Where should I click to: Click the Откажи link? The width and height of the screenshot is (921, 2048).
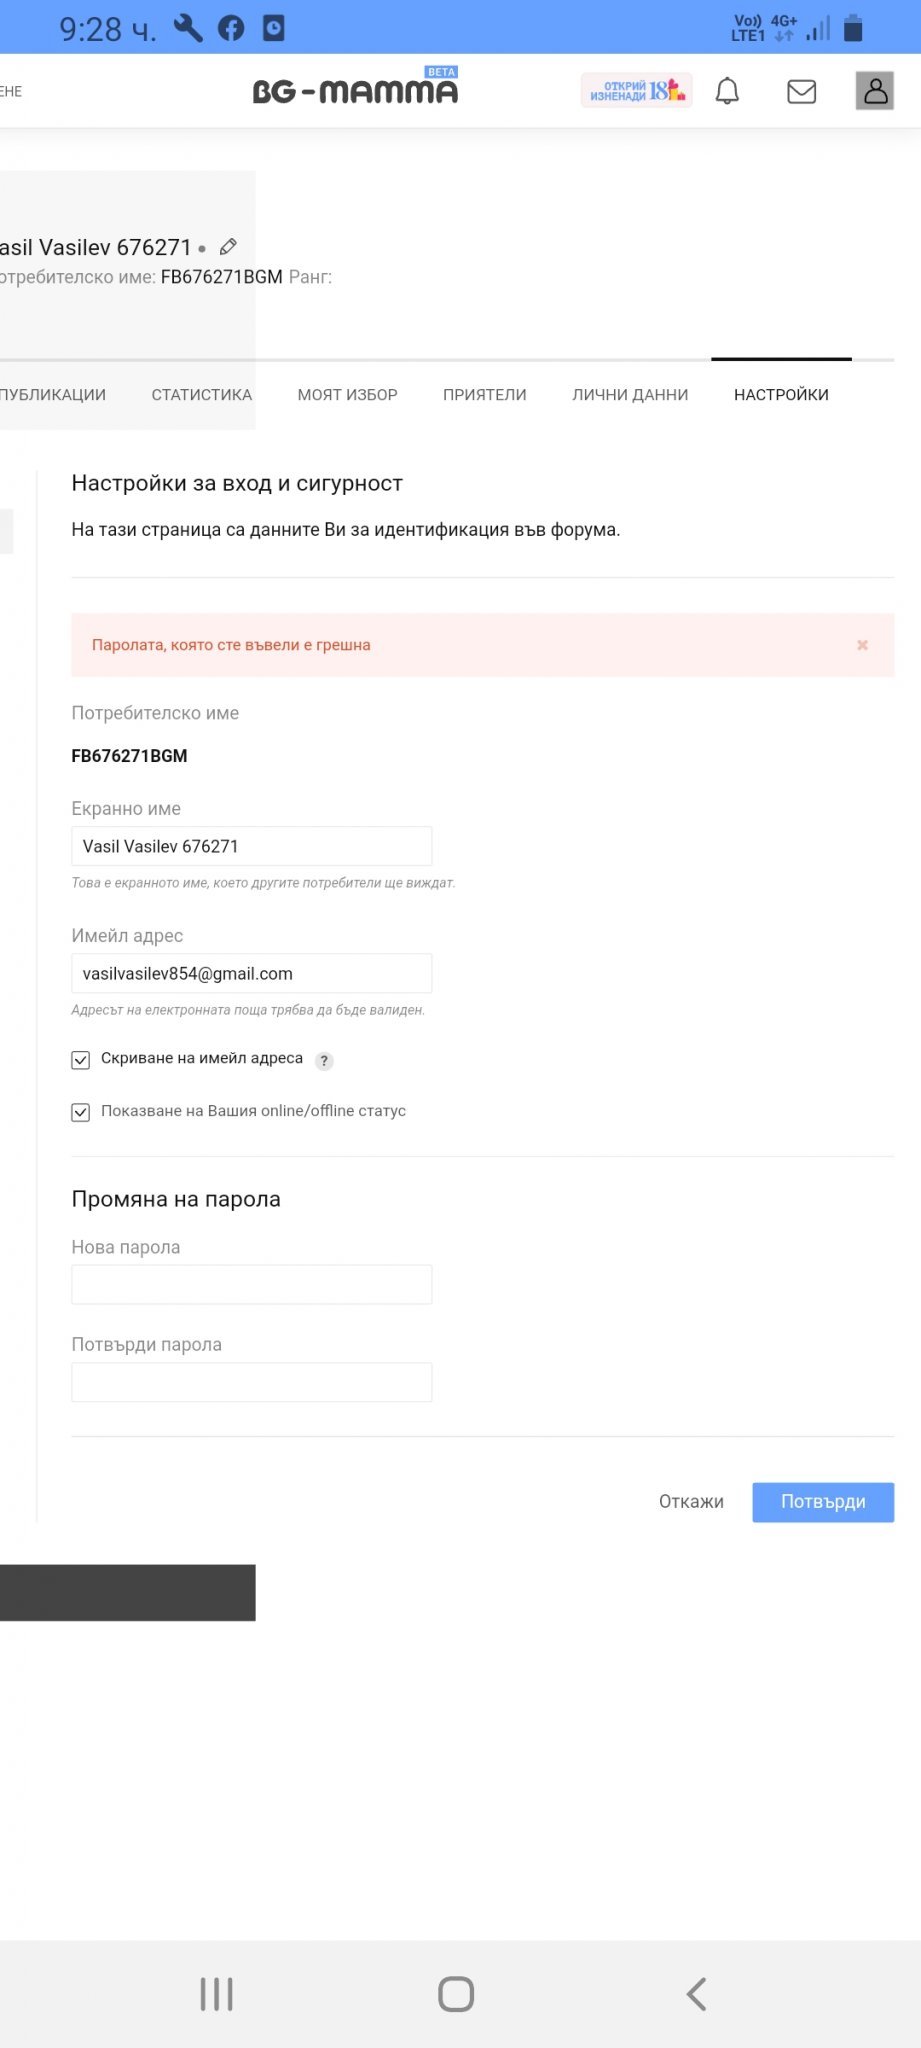[x=691, y=1502]
